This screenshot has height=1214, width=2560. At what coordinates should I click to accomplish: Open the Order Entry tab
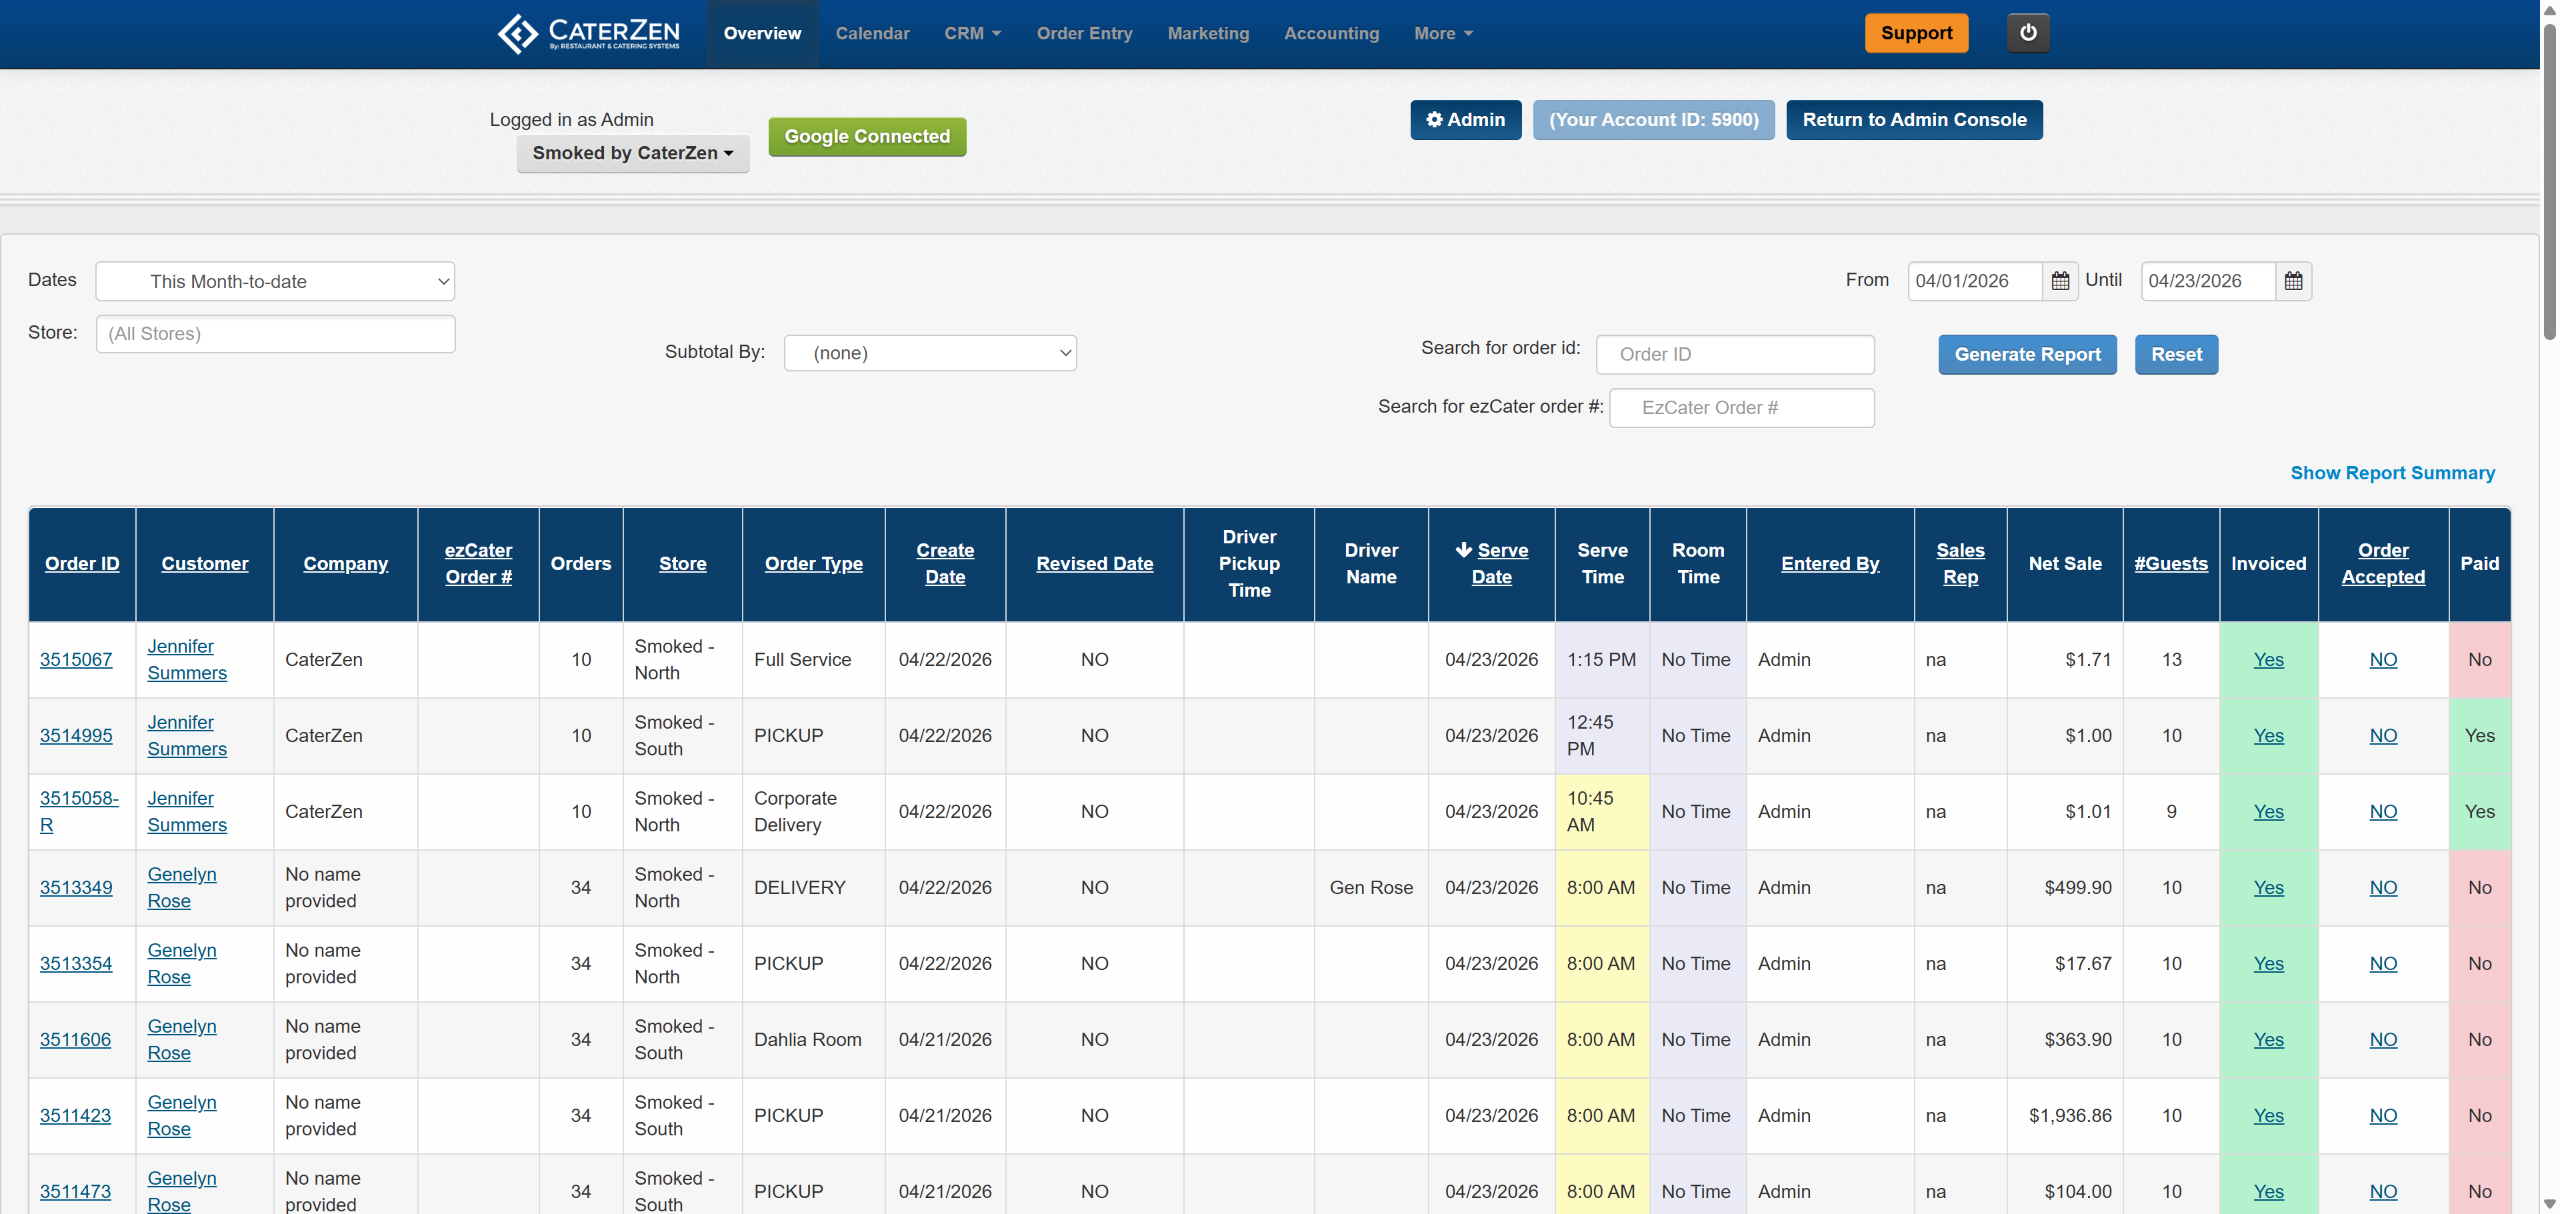point(1084,33)
